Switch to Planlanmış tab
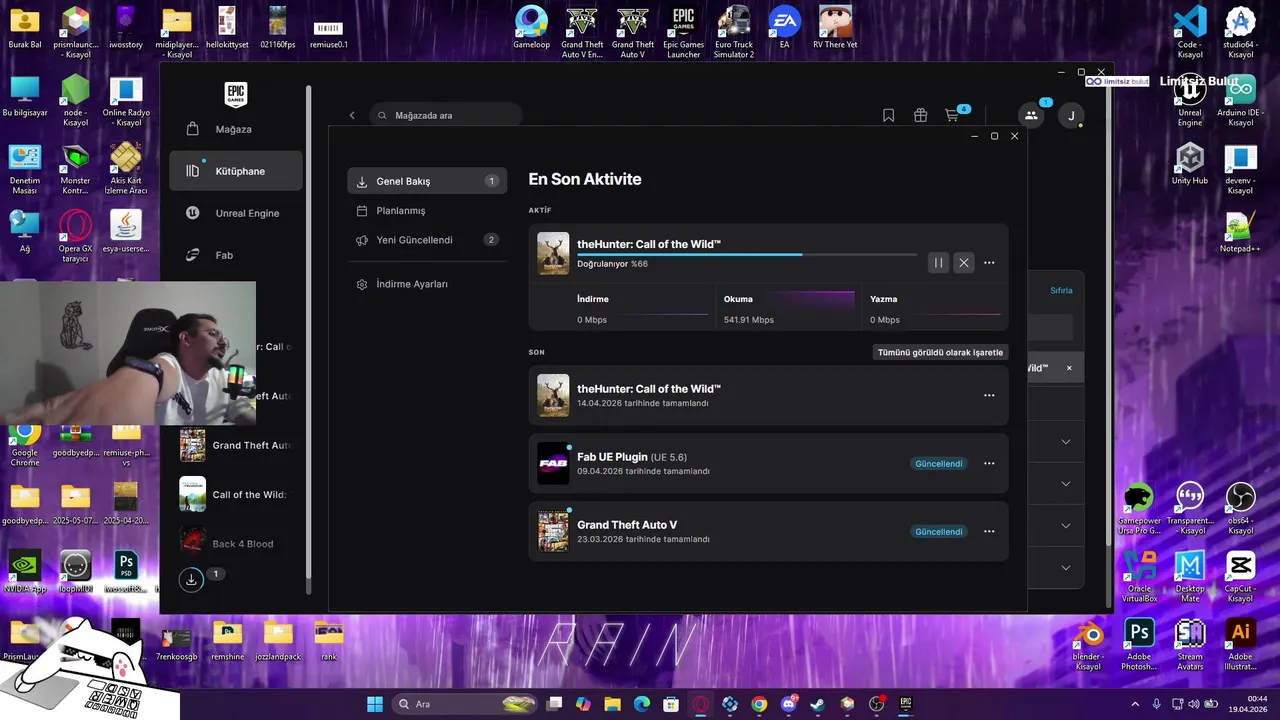 (x=427, y=211)
